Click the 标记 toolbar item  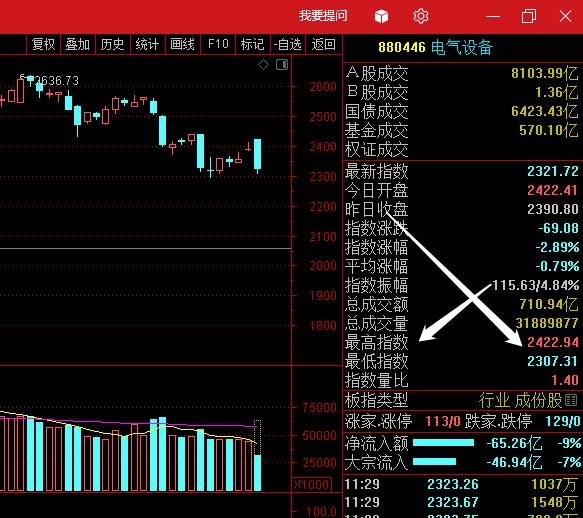[252, 44]
